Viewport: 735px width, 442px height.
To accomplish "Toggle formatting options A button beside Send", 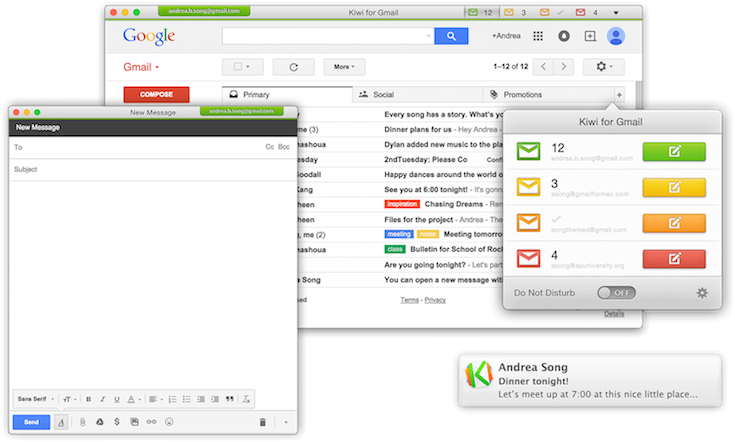I will 61,422.
